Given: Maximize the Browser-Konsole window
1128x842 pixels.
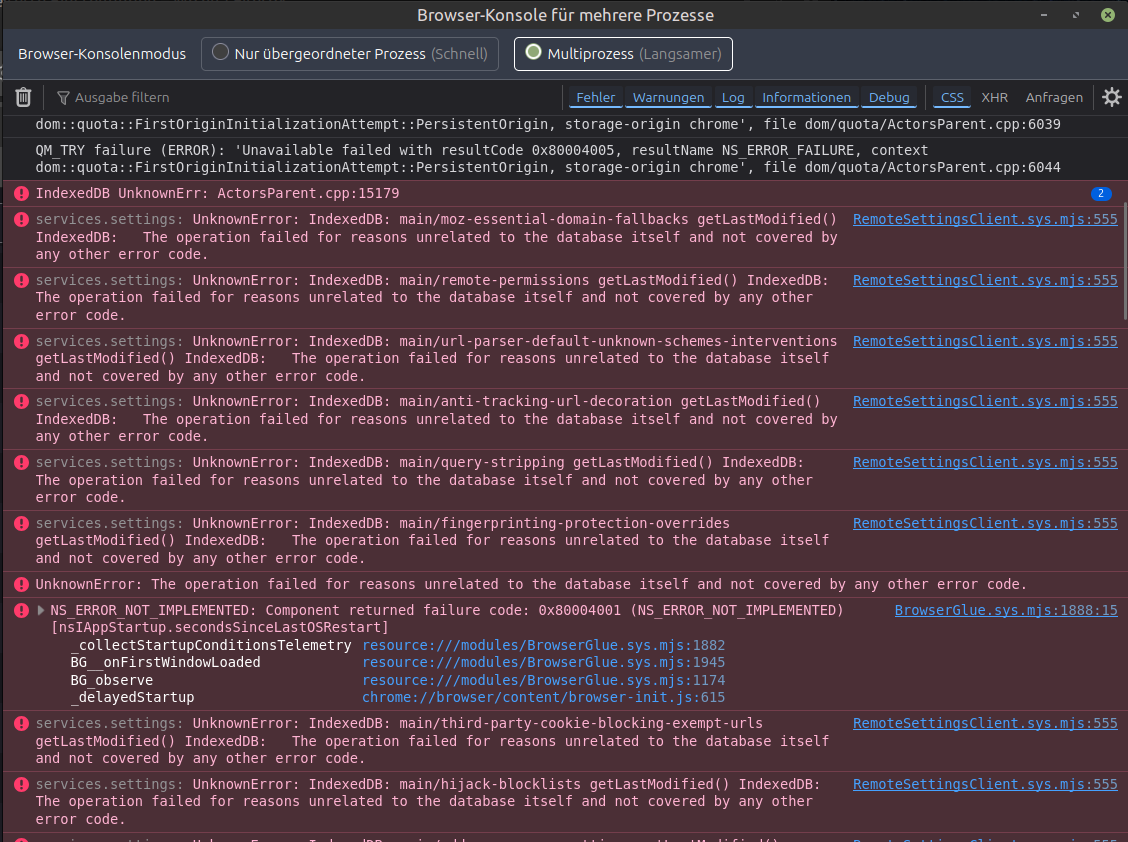Looking at the screenshot, I should 1076,15.
